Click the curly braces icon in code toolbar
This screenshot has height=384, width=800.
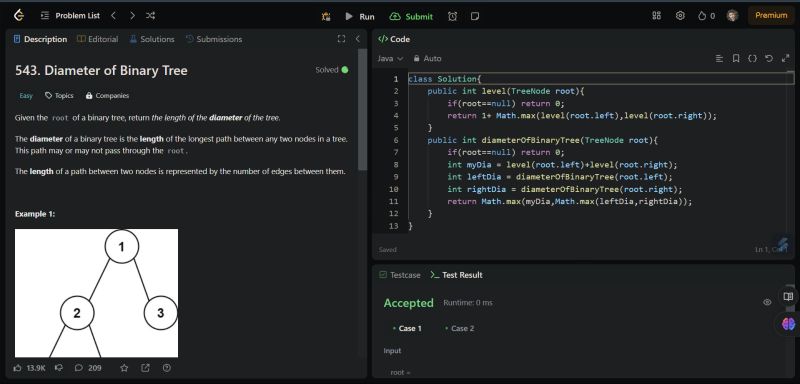point(752,59)
